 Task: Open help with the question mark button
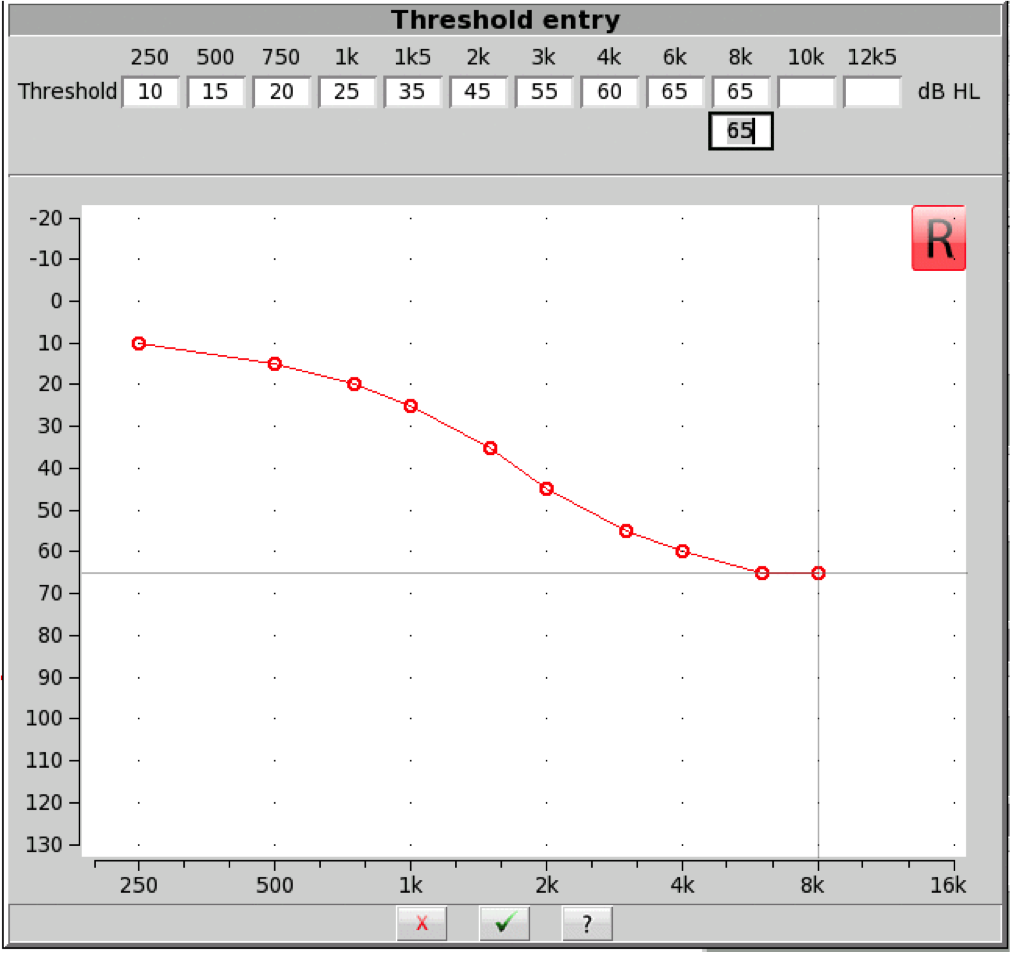(x=587, y=923)
